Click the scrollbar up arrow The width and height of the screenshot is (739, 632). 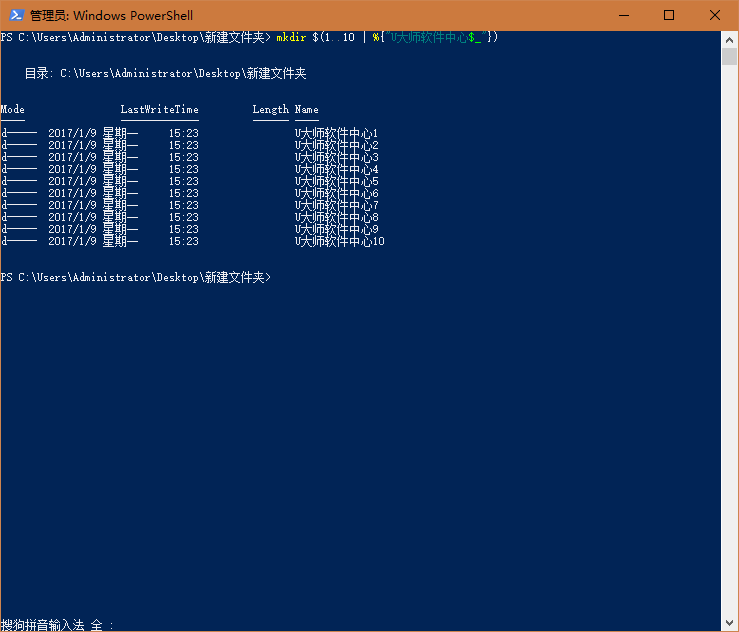[730, 38]
